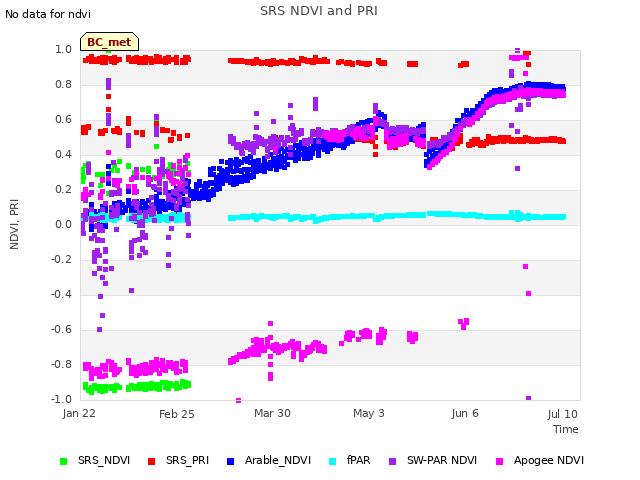Viewport: 640px width, 480px height.
Task: Click the 'Mar 30' x-axis tick label
Action: point(272,413)
